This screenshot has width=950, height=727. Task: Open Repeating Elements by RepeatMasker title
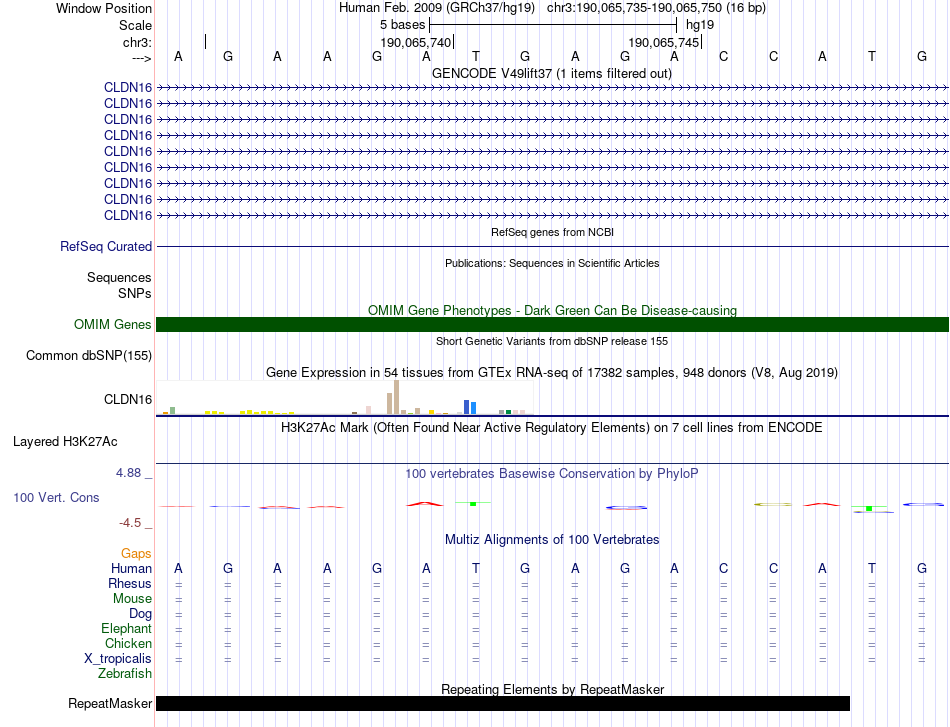click(552, 689)
